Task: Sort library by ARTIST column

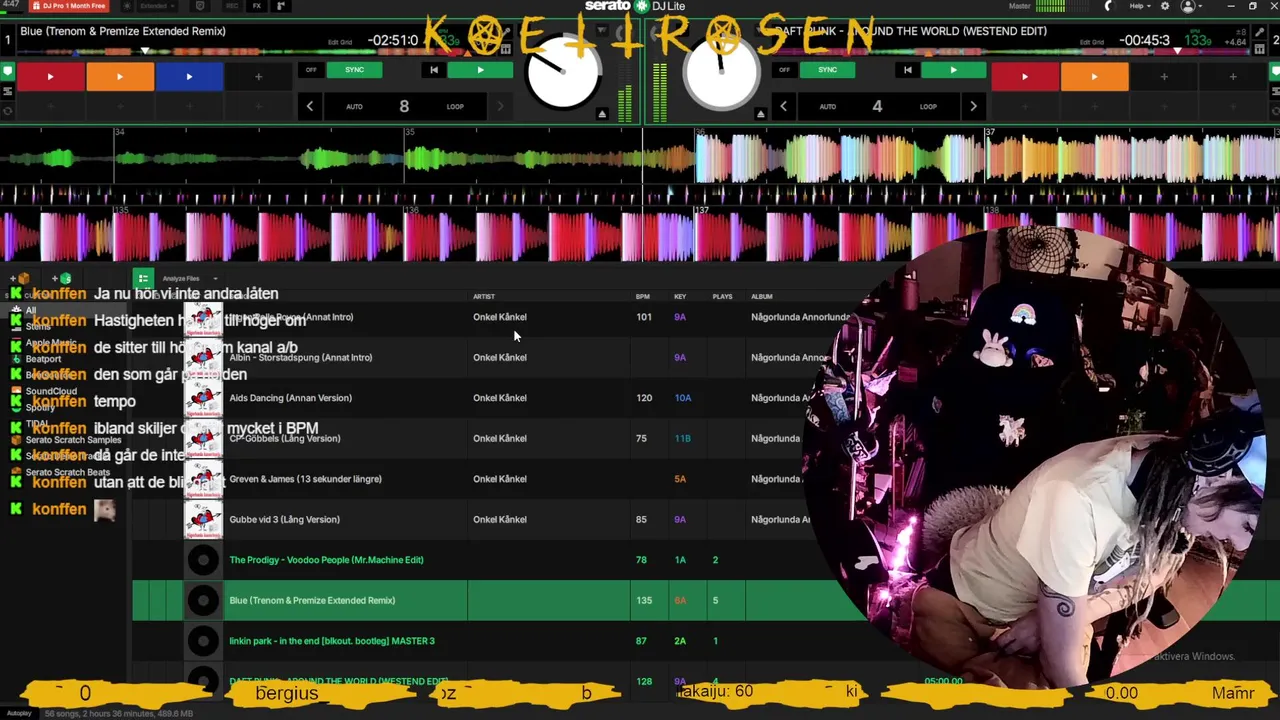Action: 484,296
